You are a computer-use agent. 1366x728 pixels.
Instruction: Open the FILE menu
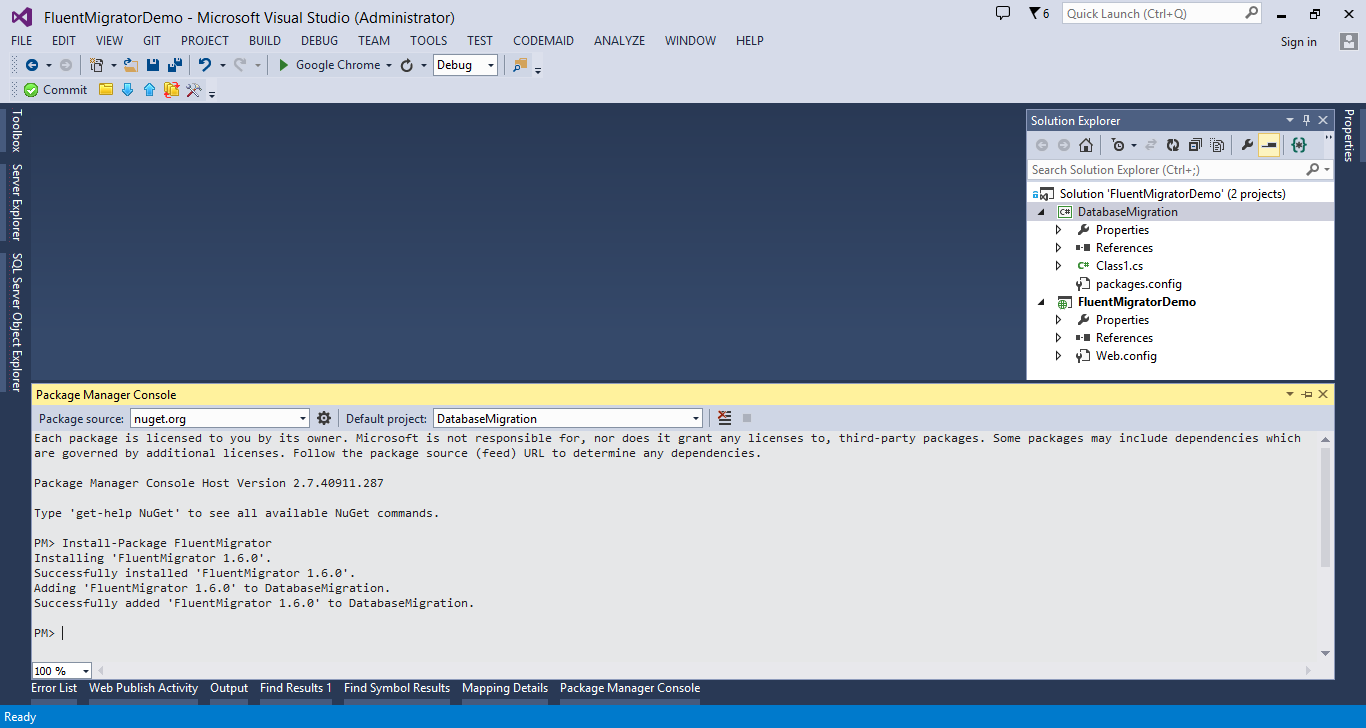click(21, 41)
